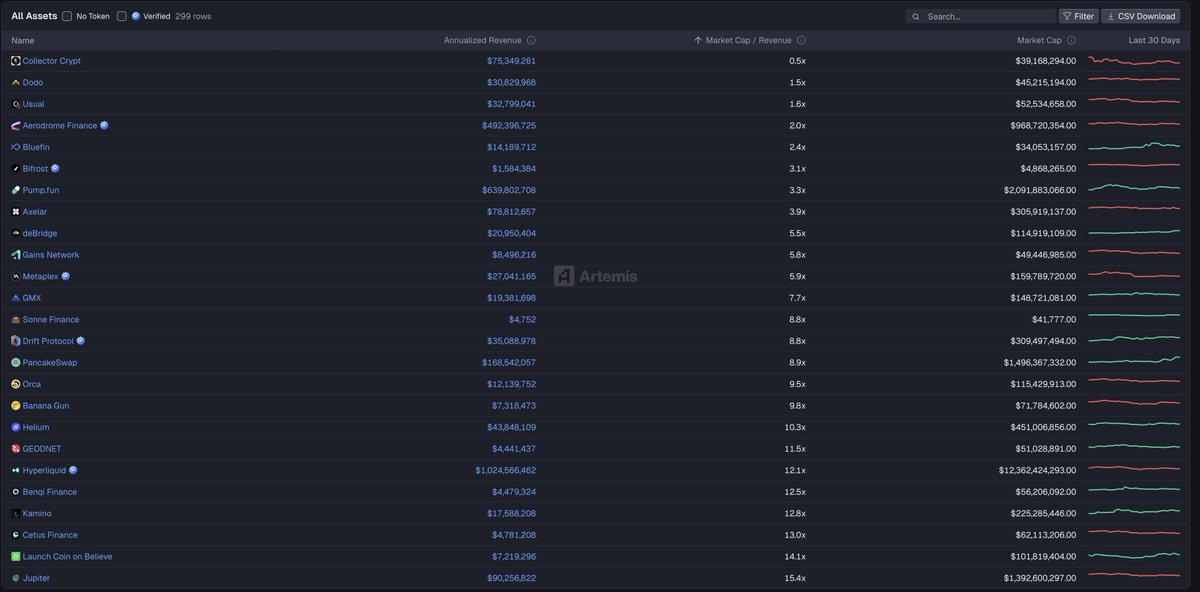
Task: Click Hyperliquid's 30-day sparkline chart
Action: pyautogui.click(x=1134, y=469)
